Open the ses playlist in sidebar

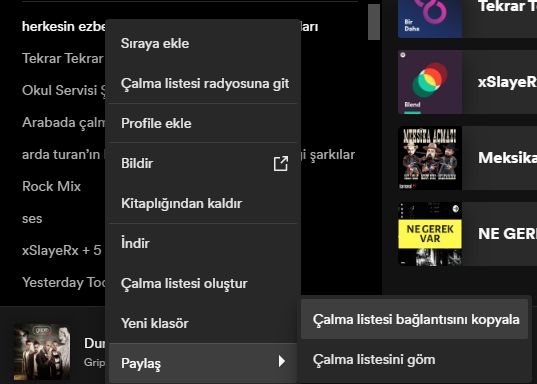tap(32, 219)
